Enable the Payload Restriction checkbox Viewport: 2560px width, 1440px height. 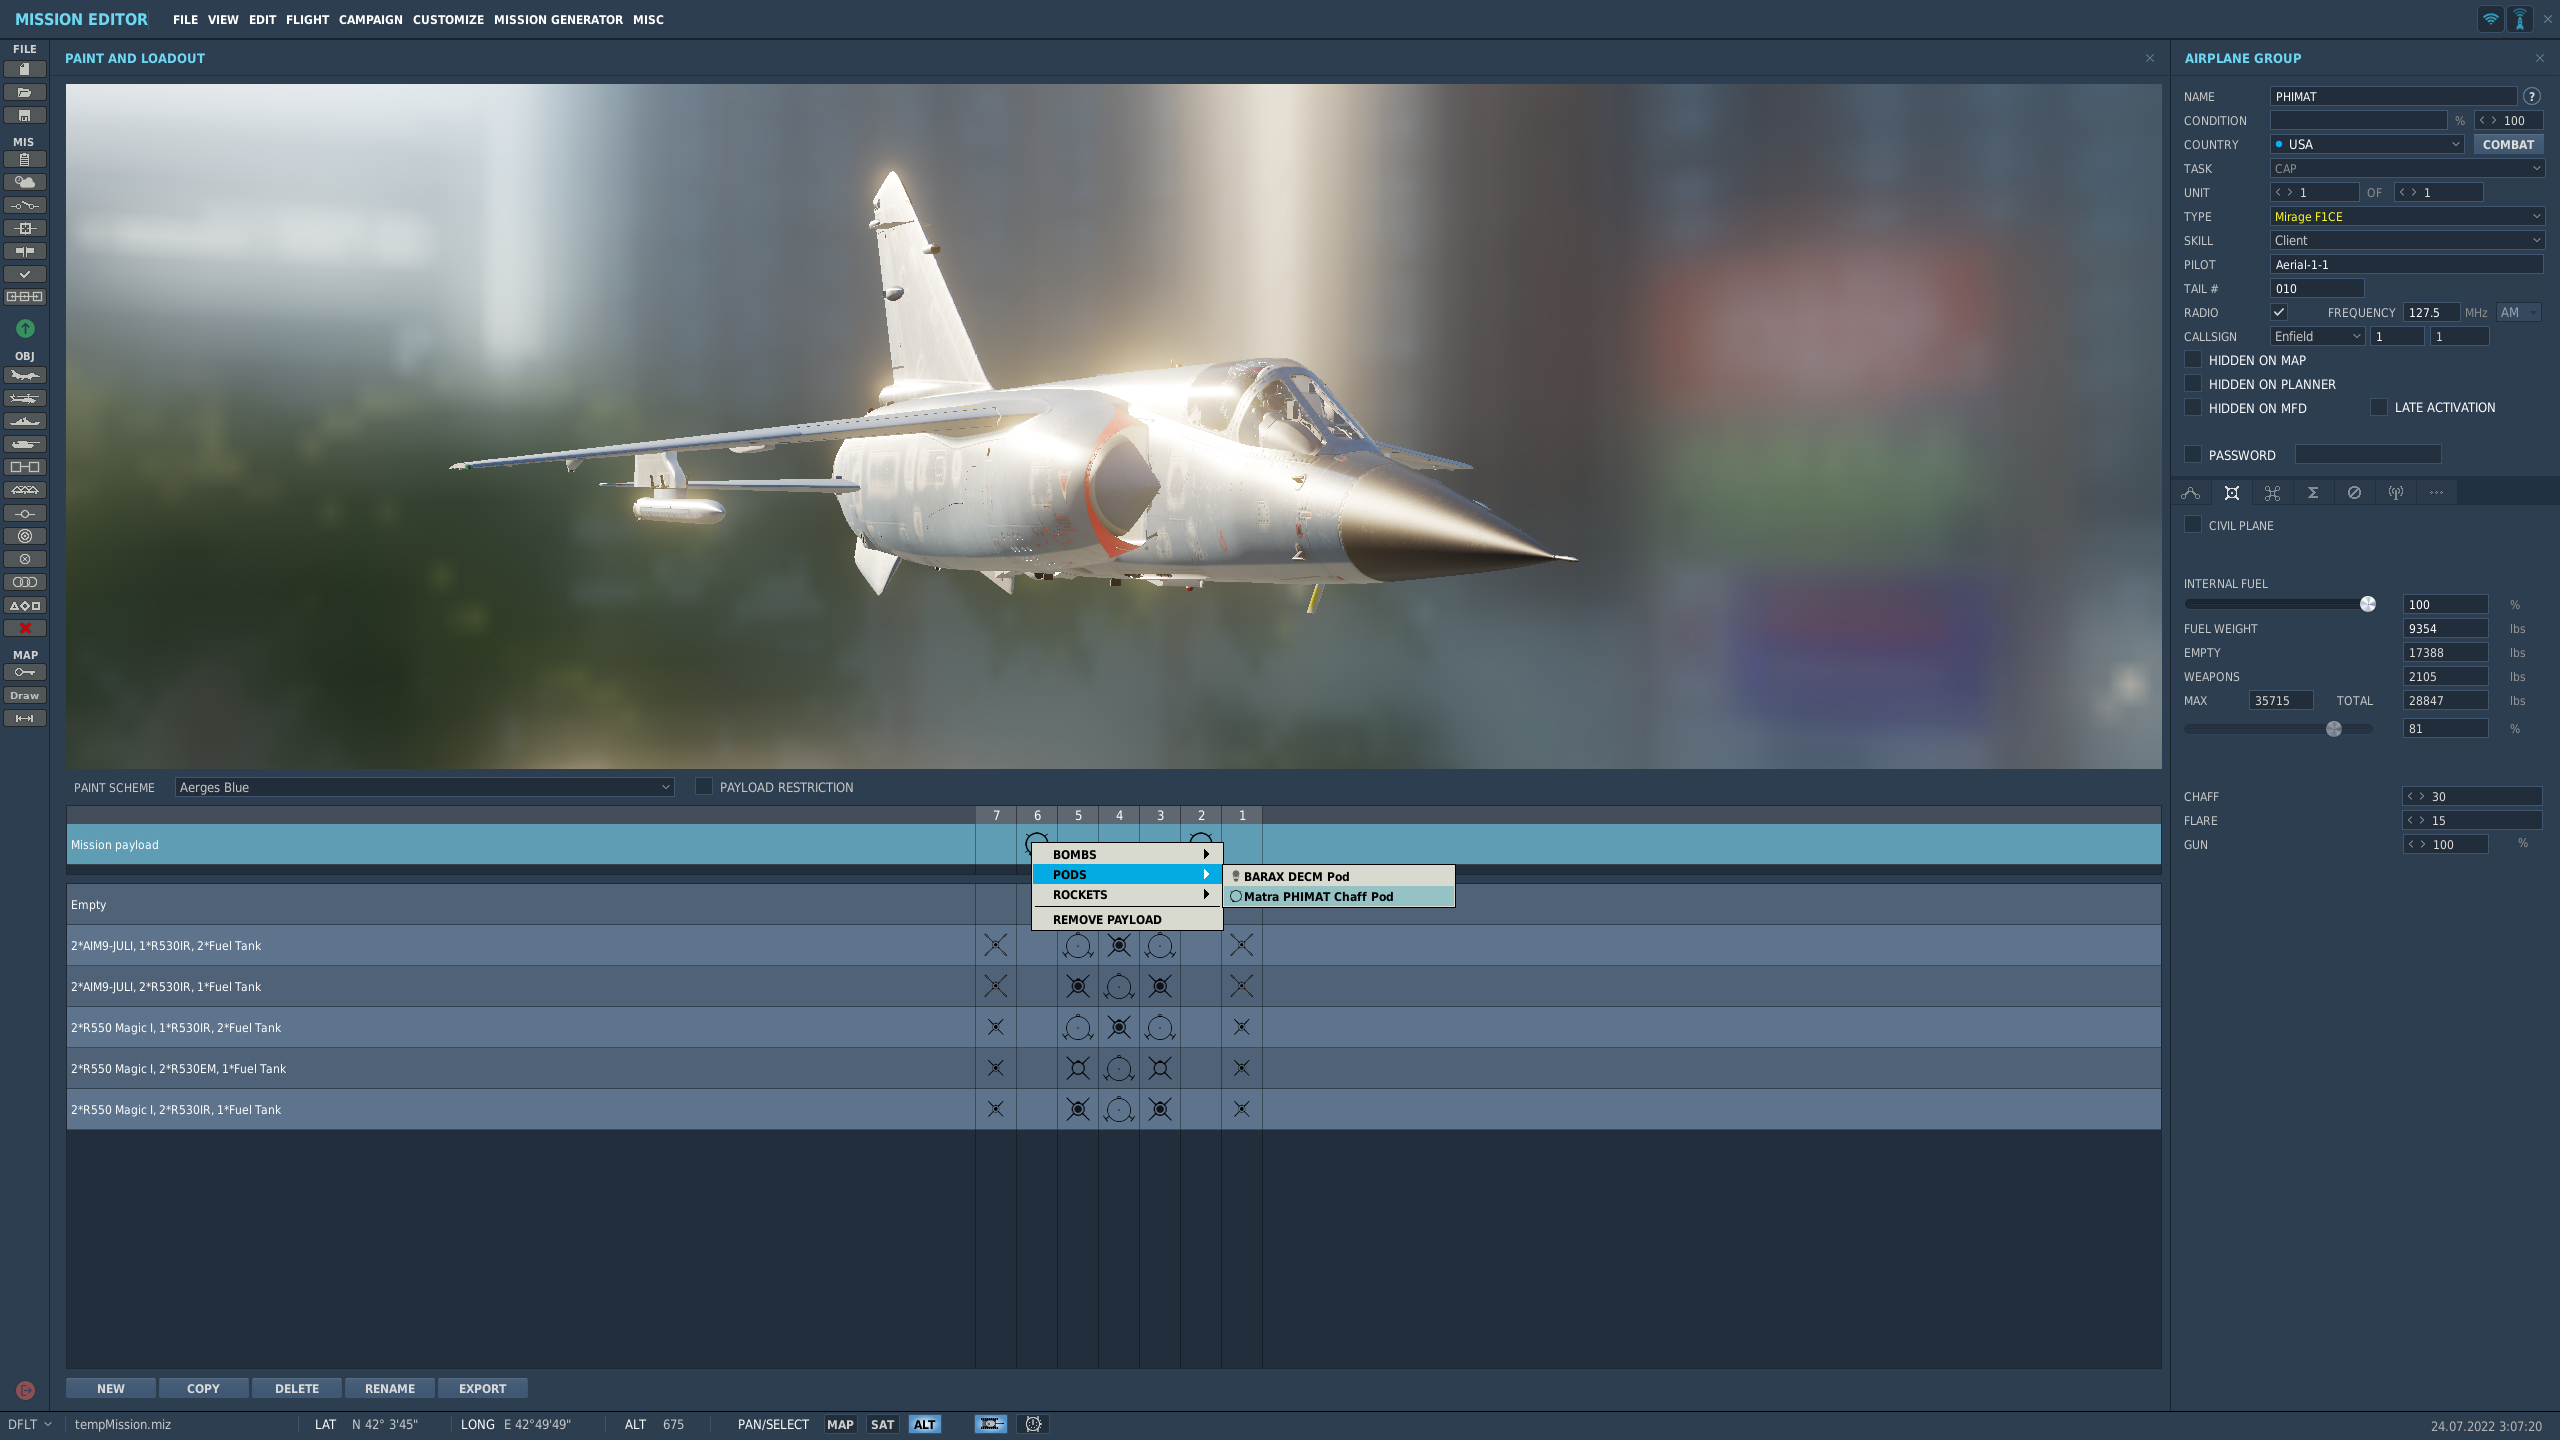pos(704,787)
